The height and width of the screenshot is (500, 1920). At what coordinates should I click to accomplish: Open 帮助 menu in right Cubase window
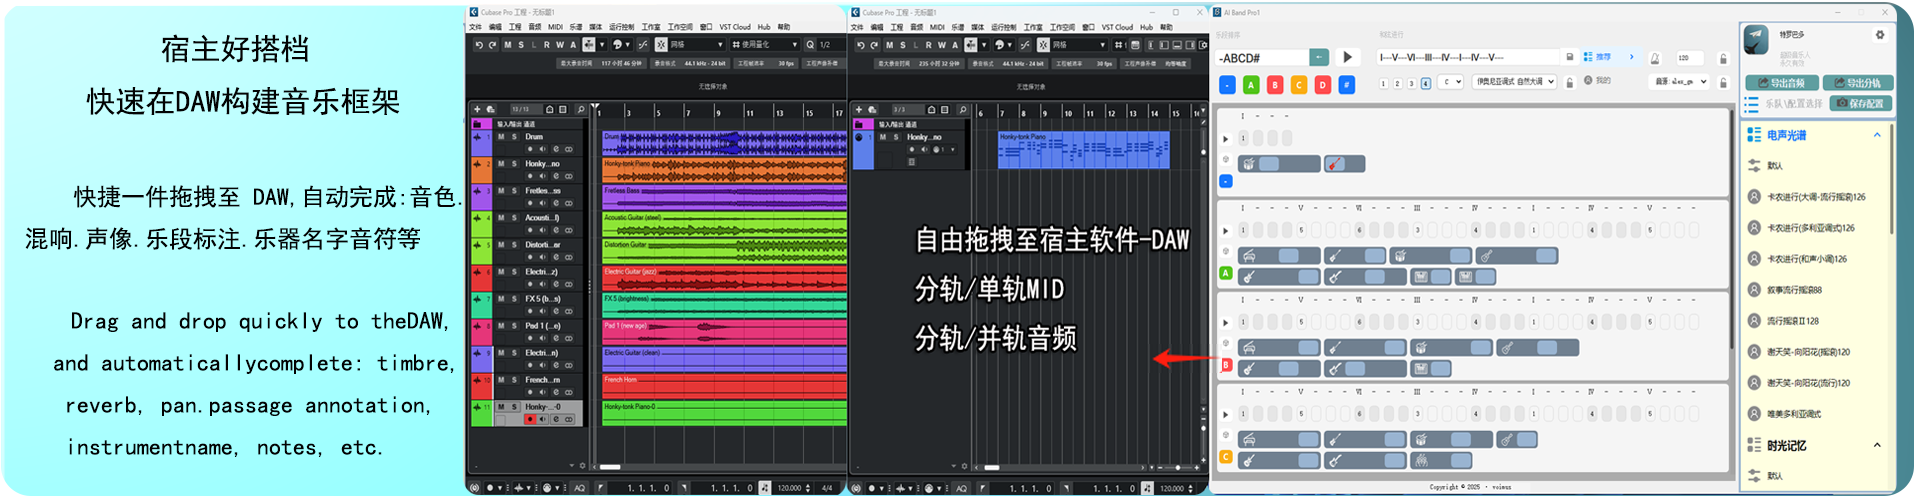1166,27
